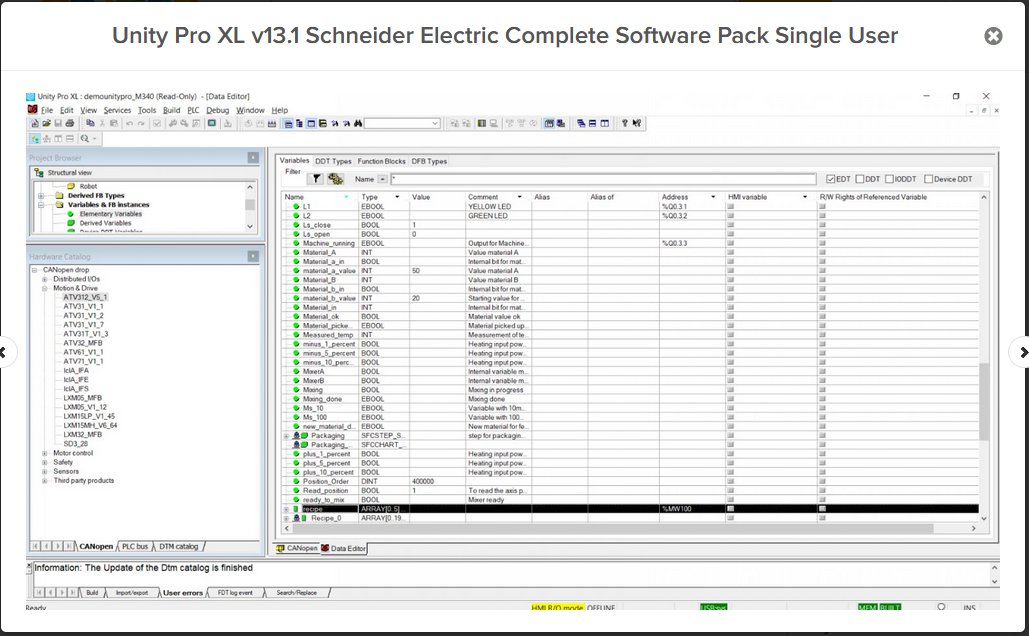Select the ATV312_V5_1 drive in Hardware Catalog
This screenshot has width=1029, height=636.
[86, 297]
